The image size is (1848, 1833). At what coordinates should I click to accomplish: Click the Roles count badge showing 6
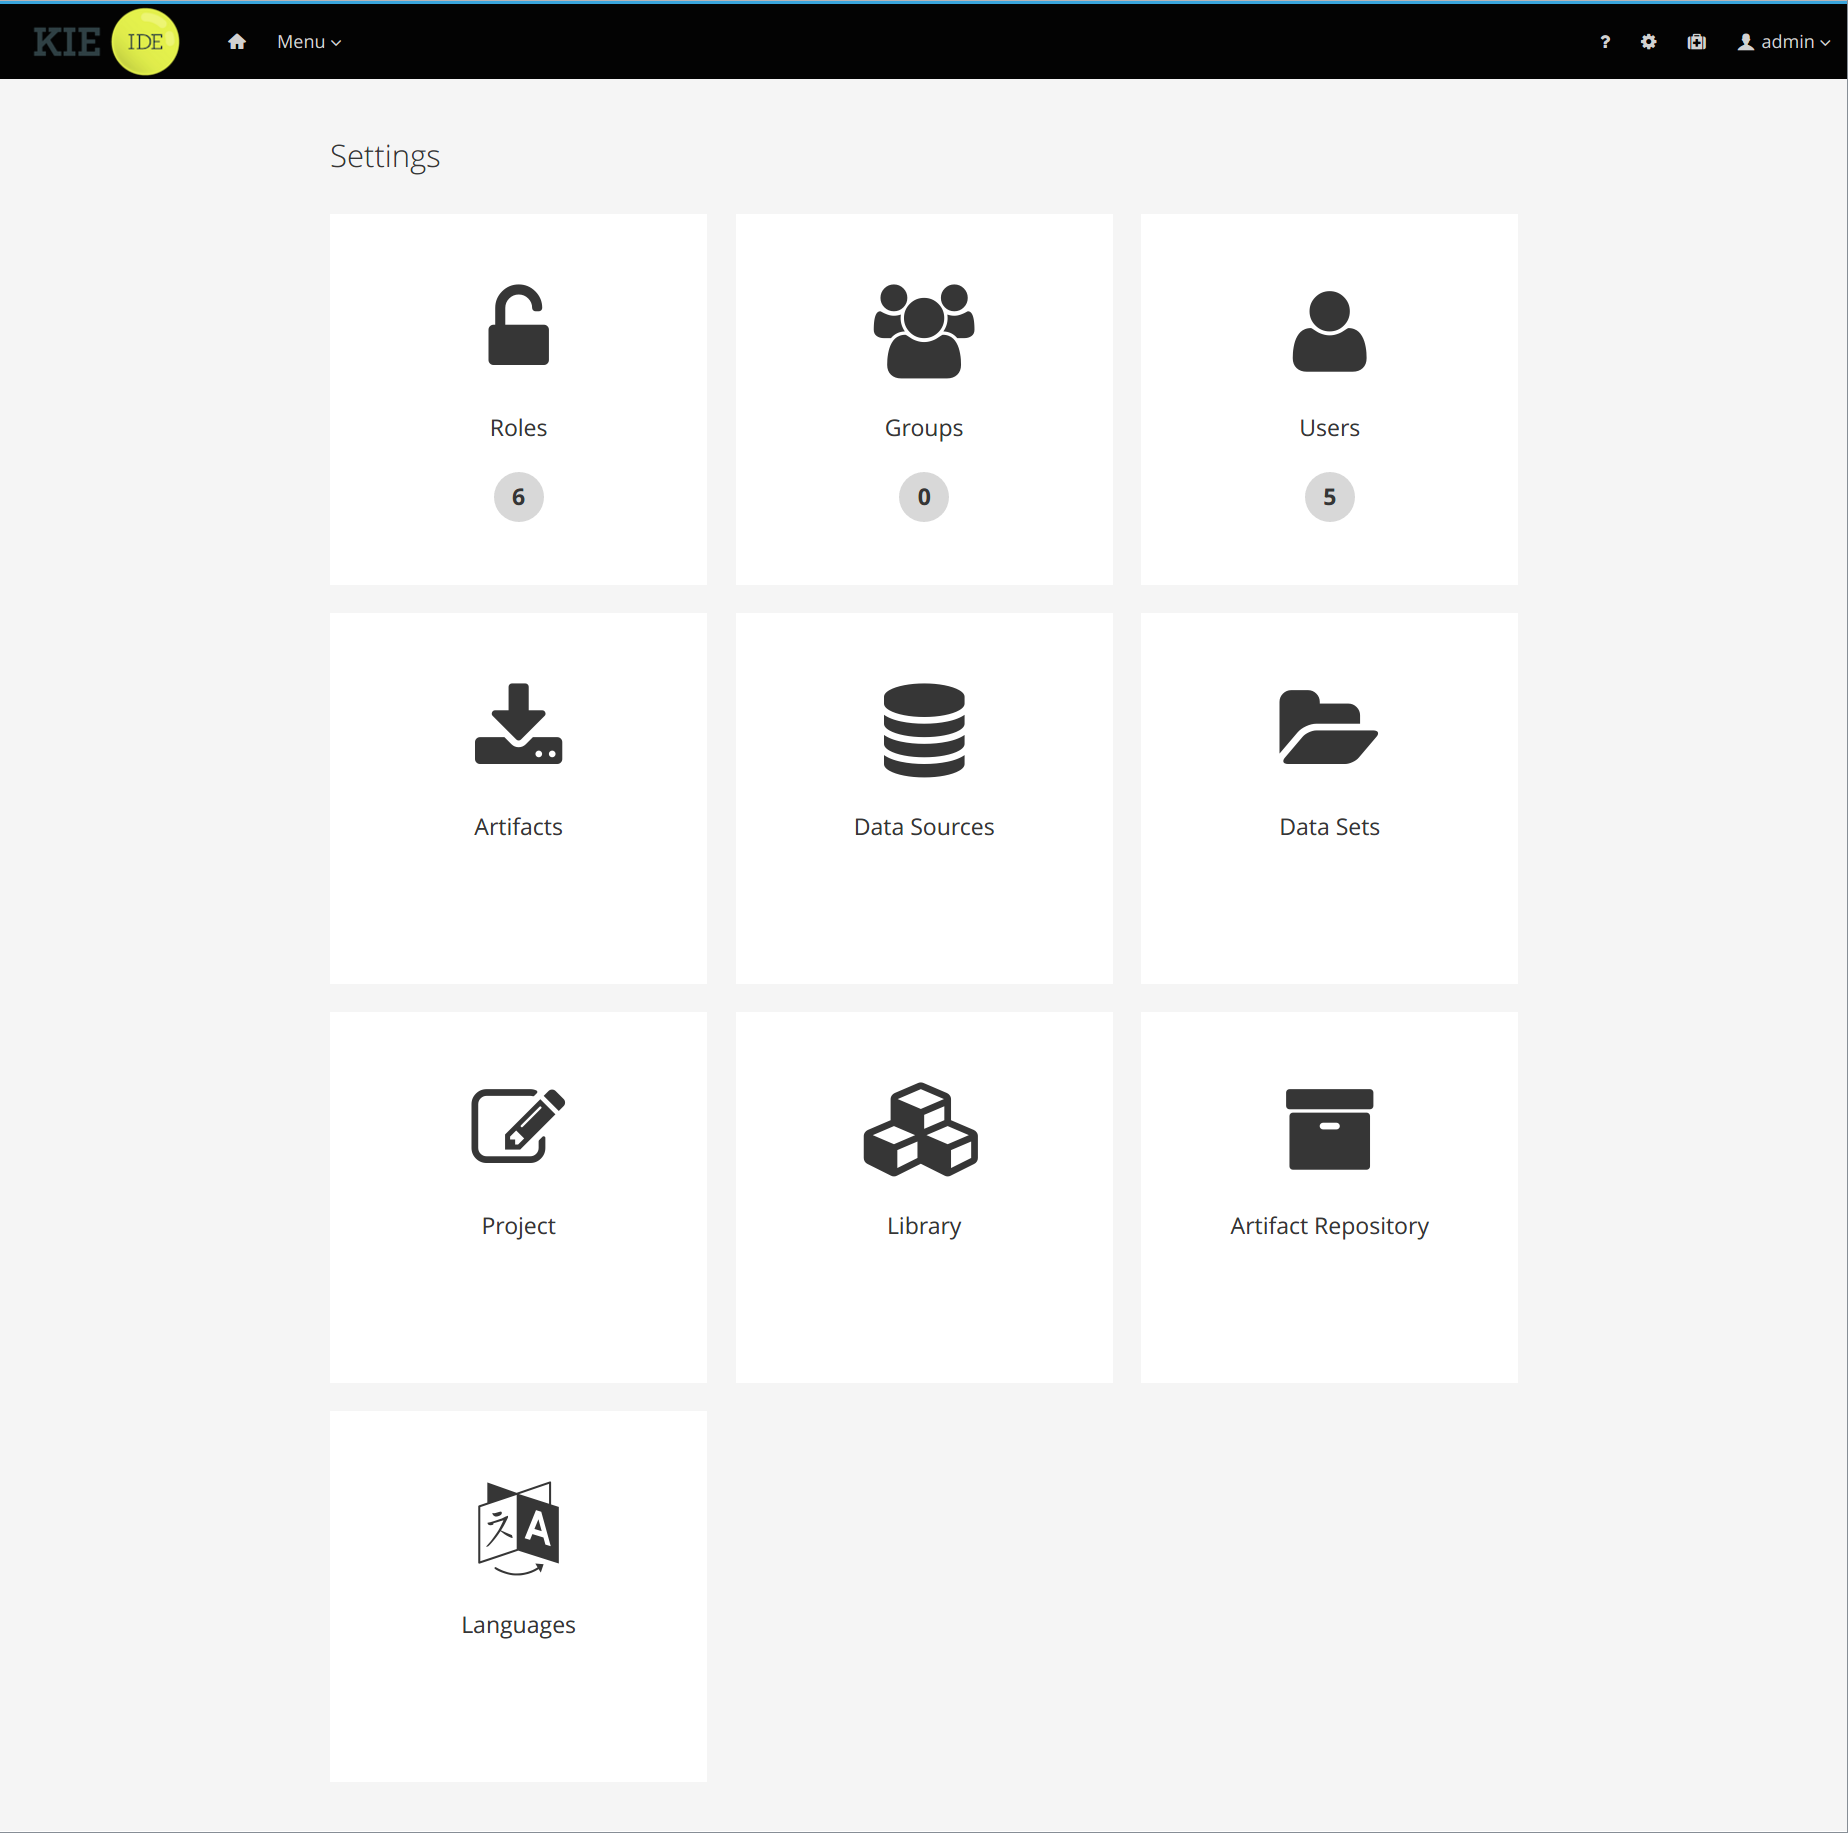click(518, 497)
